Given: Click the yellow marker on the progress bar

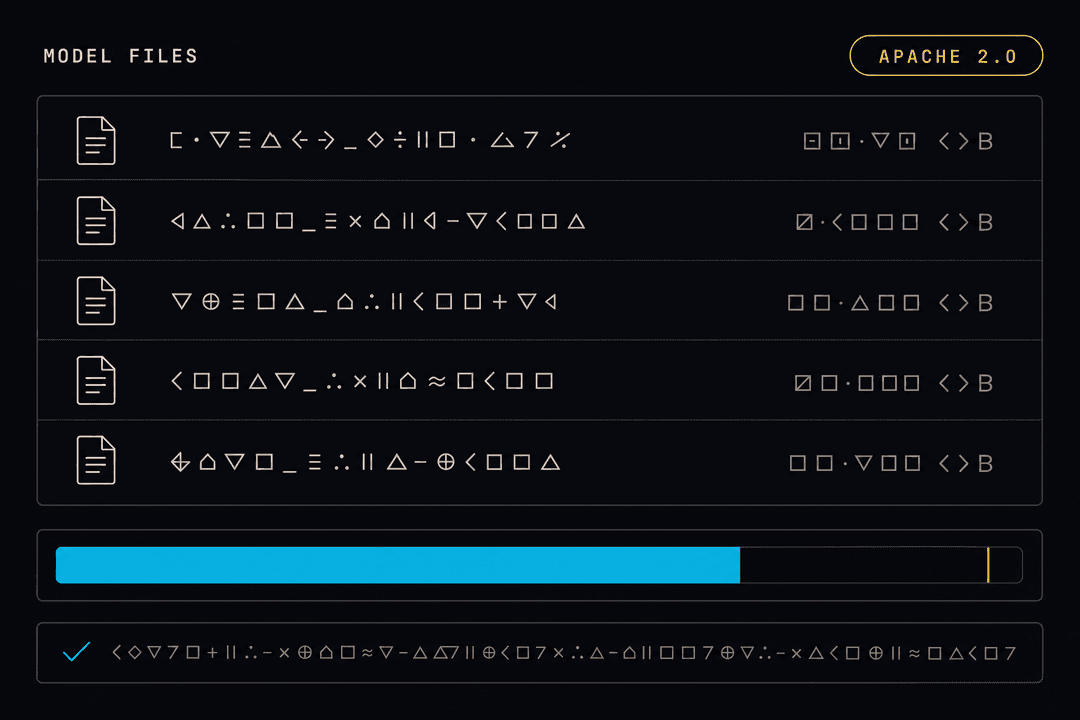Looking at the screenshot, I should [x=988, y=565].
